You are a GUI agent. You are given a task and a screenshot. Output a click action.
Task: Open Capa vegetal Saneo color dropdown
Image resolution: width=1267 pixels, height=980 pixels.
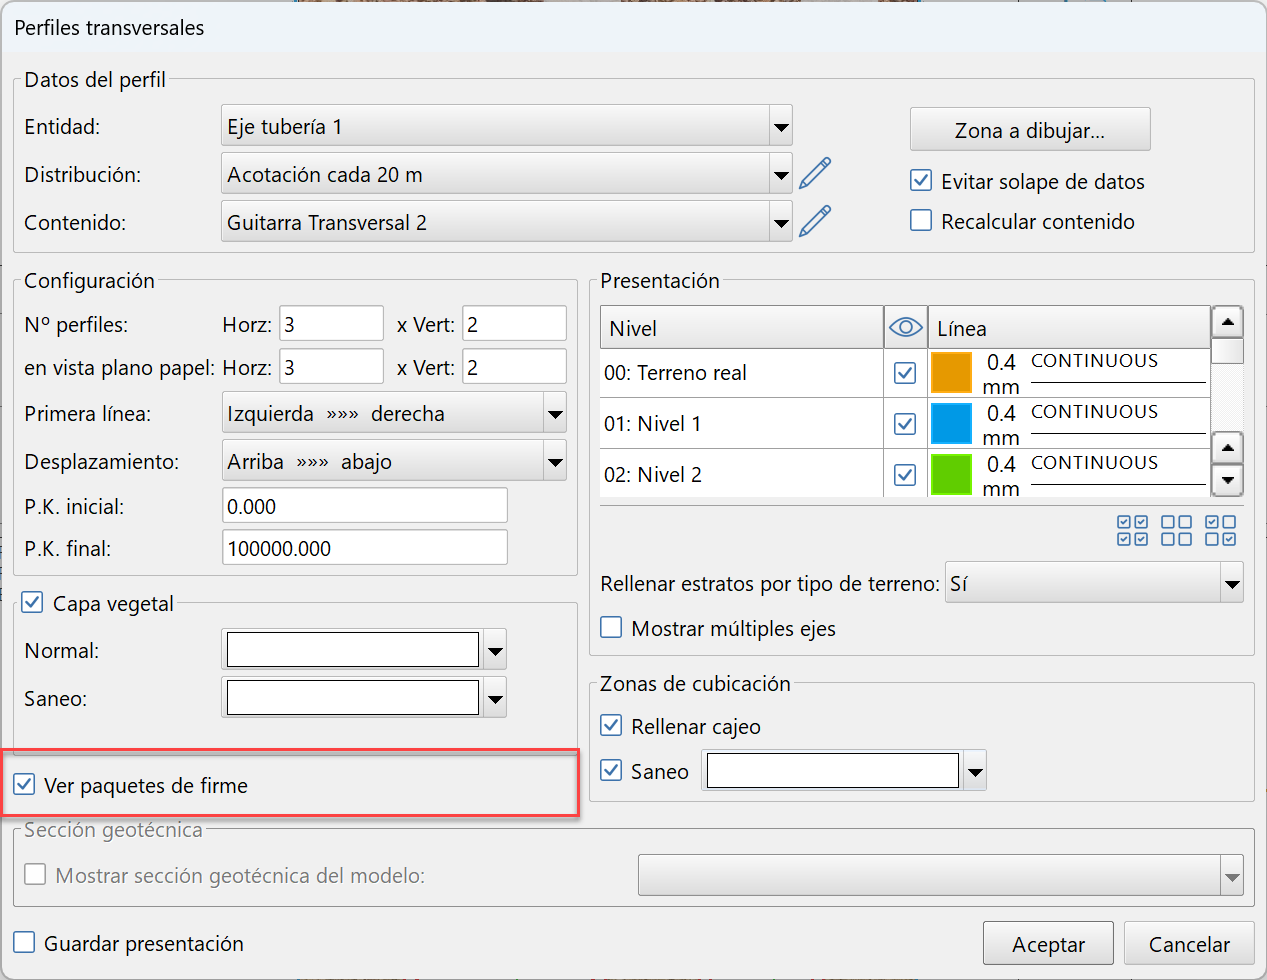point(494,698)
